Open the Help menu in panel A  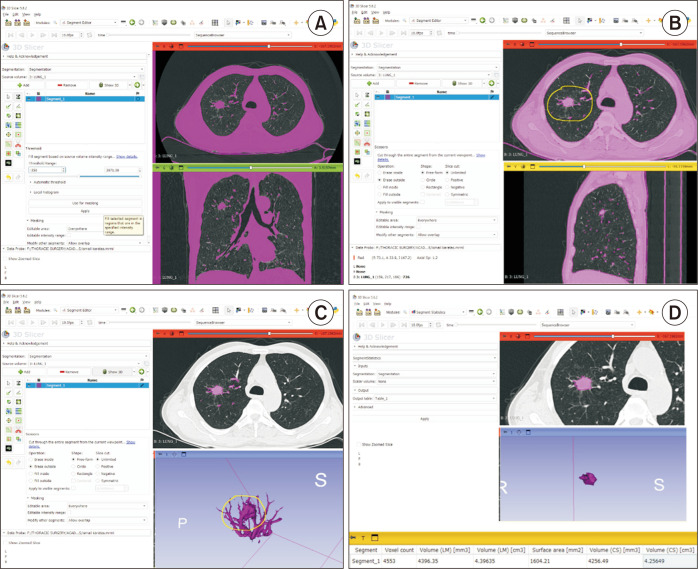37,12
